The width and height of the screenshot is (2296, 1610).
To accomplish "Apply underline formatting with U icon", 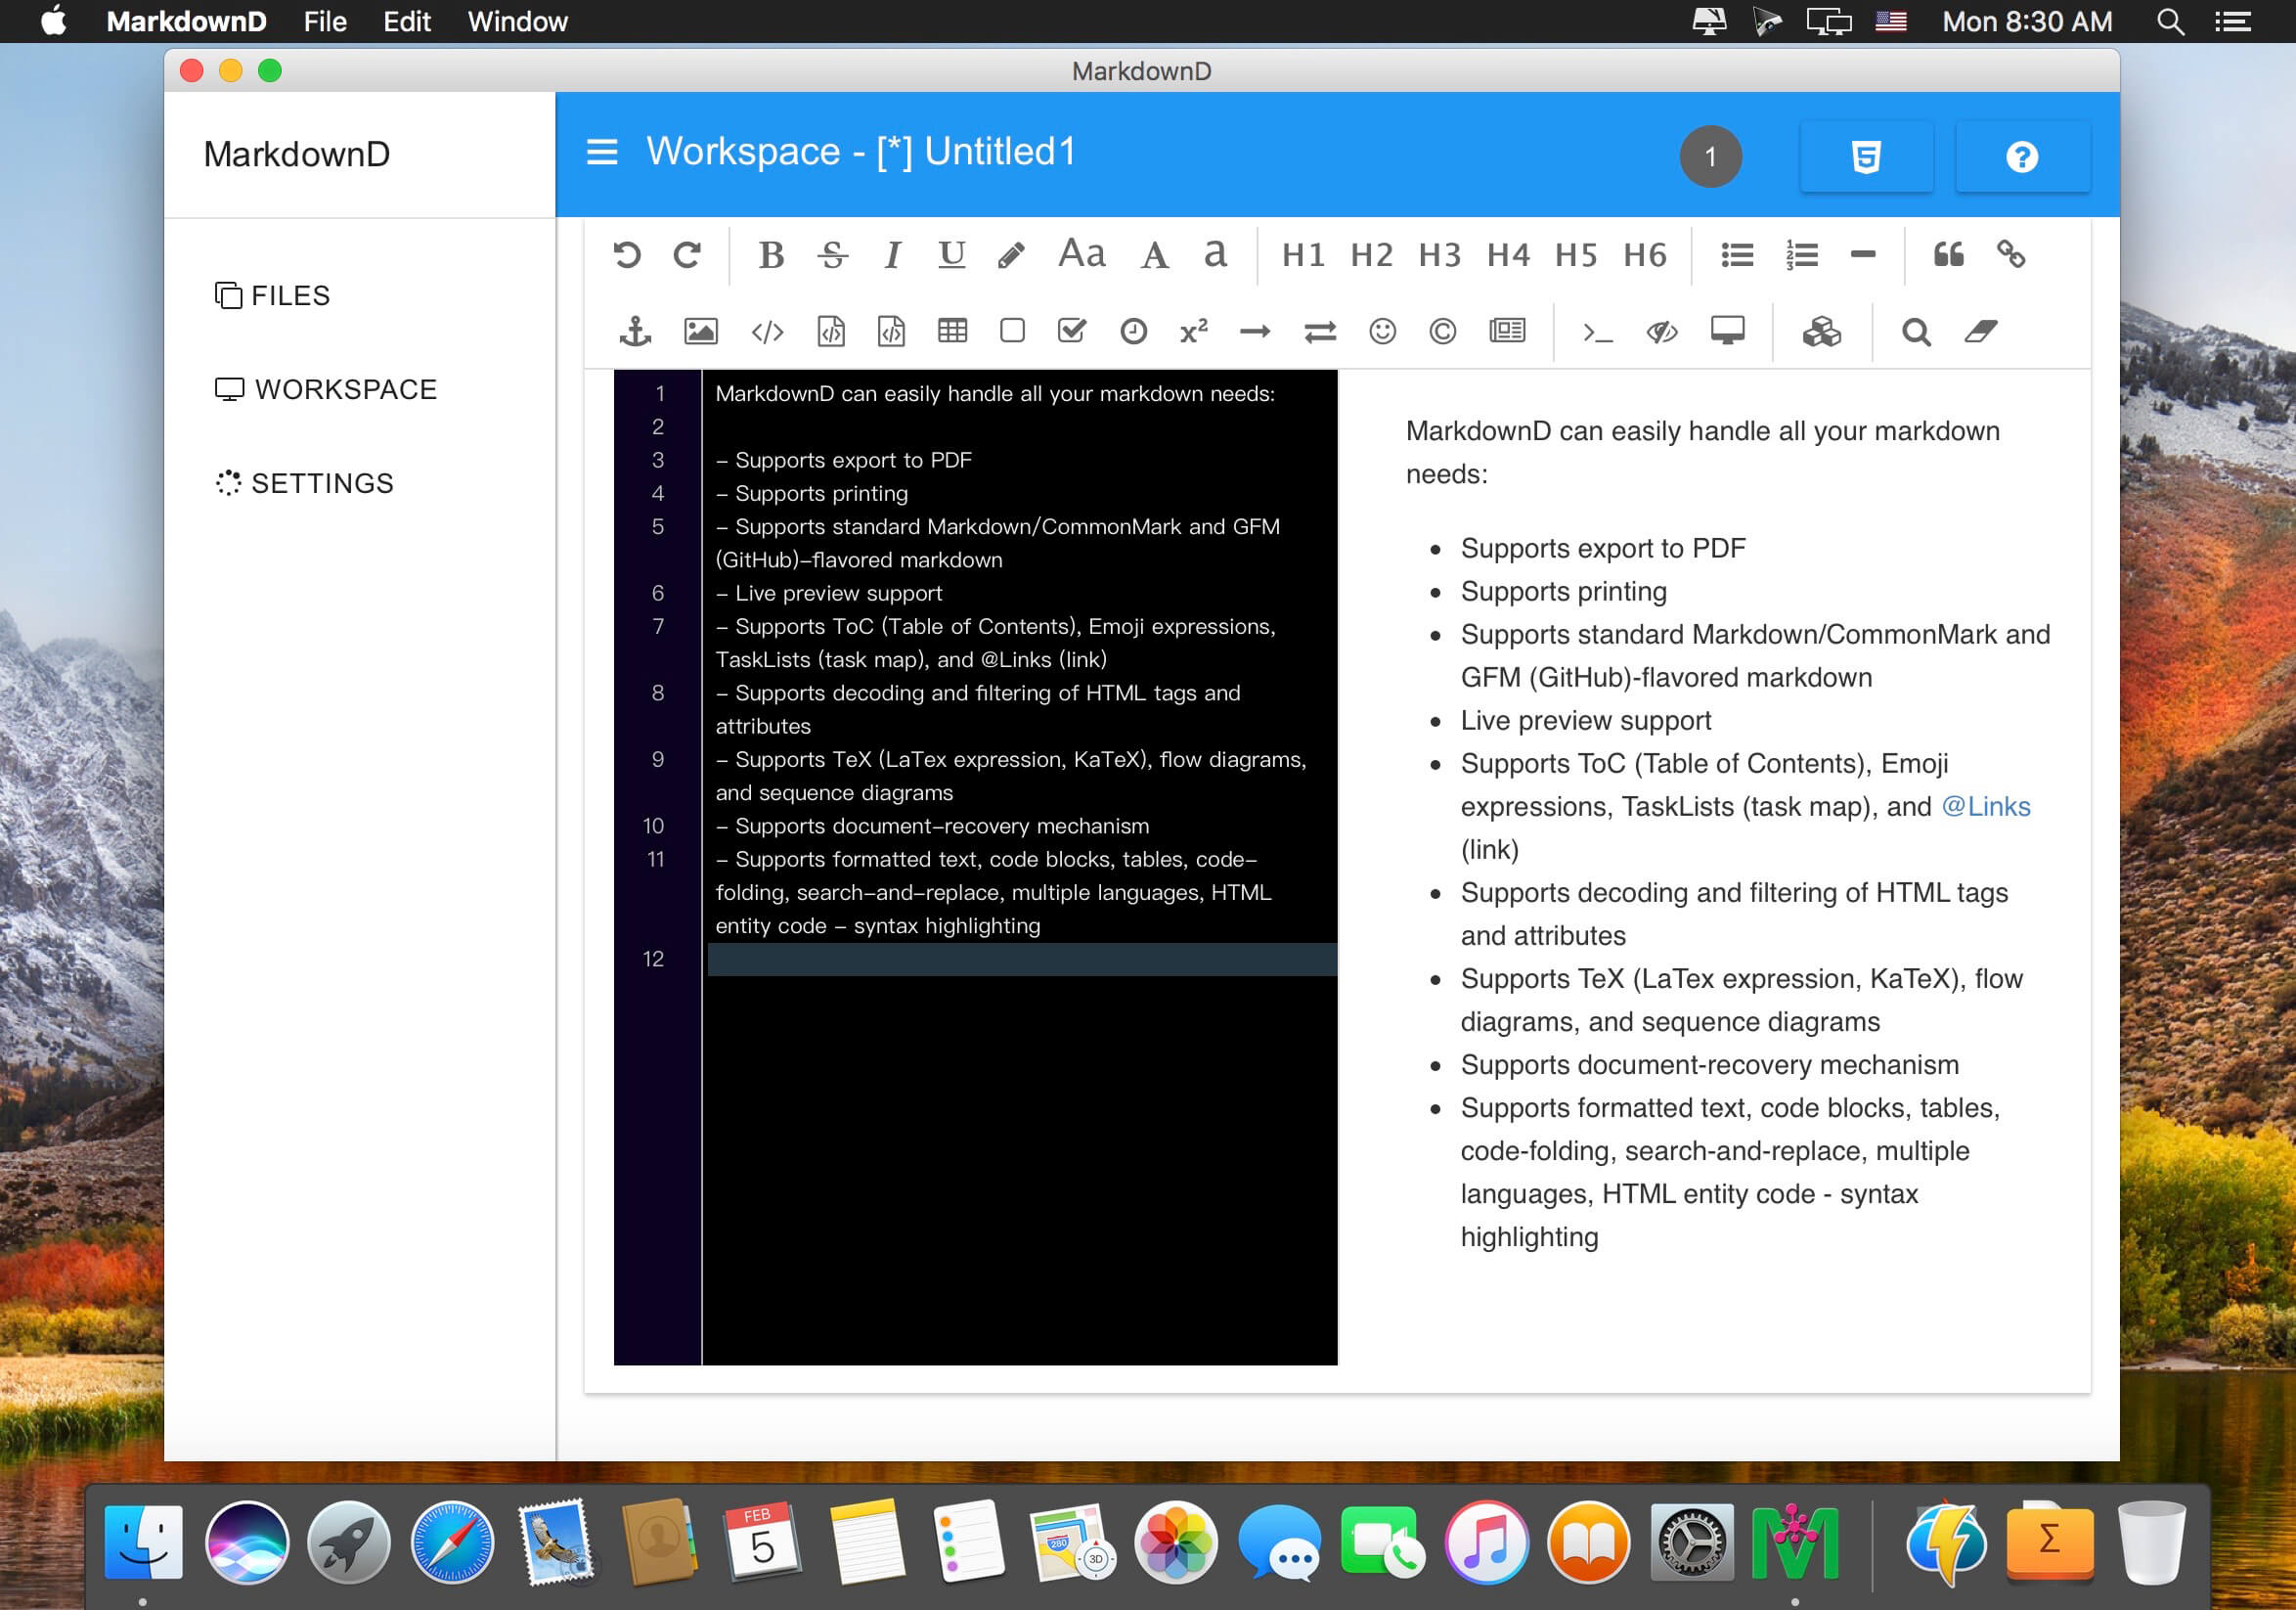I will pos(952,255).
